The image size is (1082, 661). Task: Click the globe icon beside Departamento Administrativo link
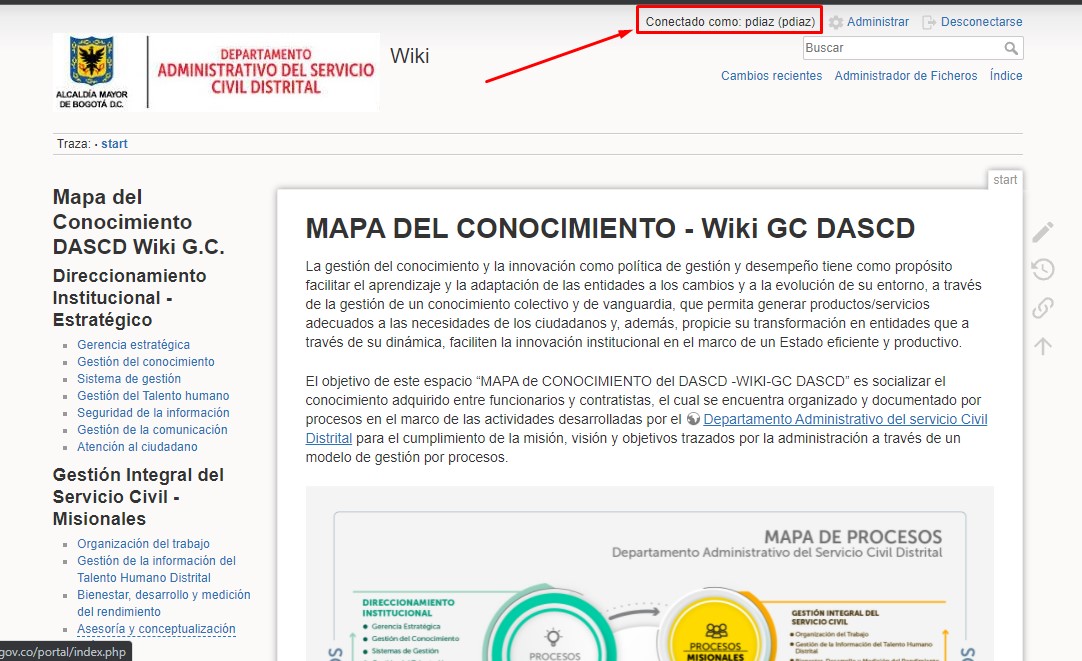point(694,419)
